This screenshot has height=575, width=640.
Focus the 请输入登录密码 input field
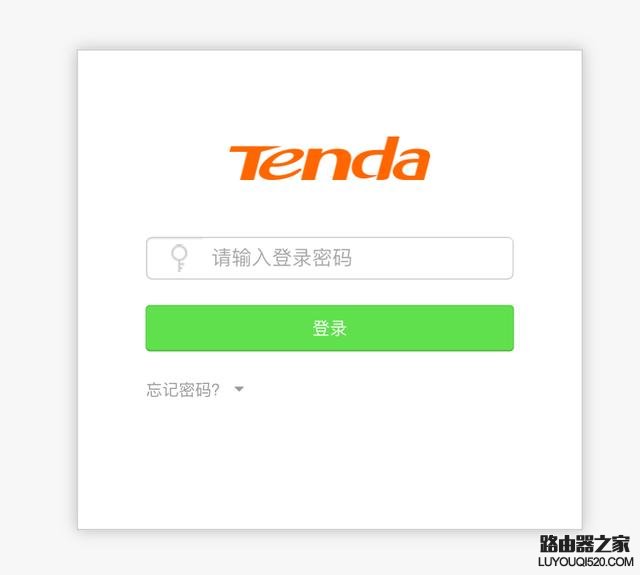(330, 258)
